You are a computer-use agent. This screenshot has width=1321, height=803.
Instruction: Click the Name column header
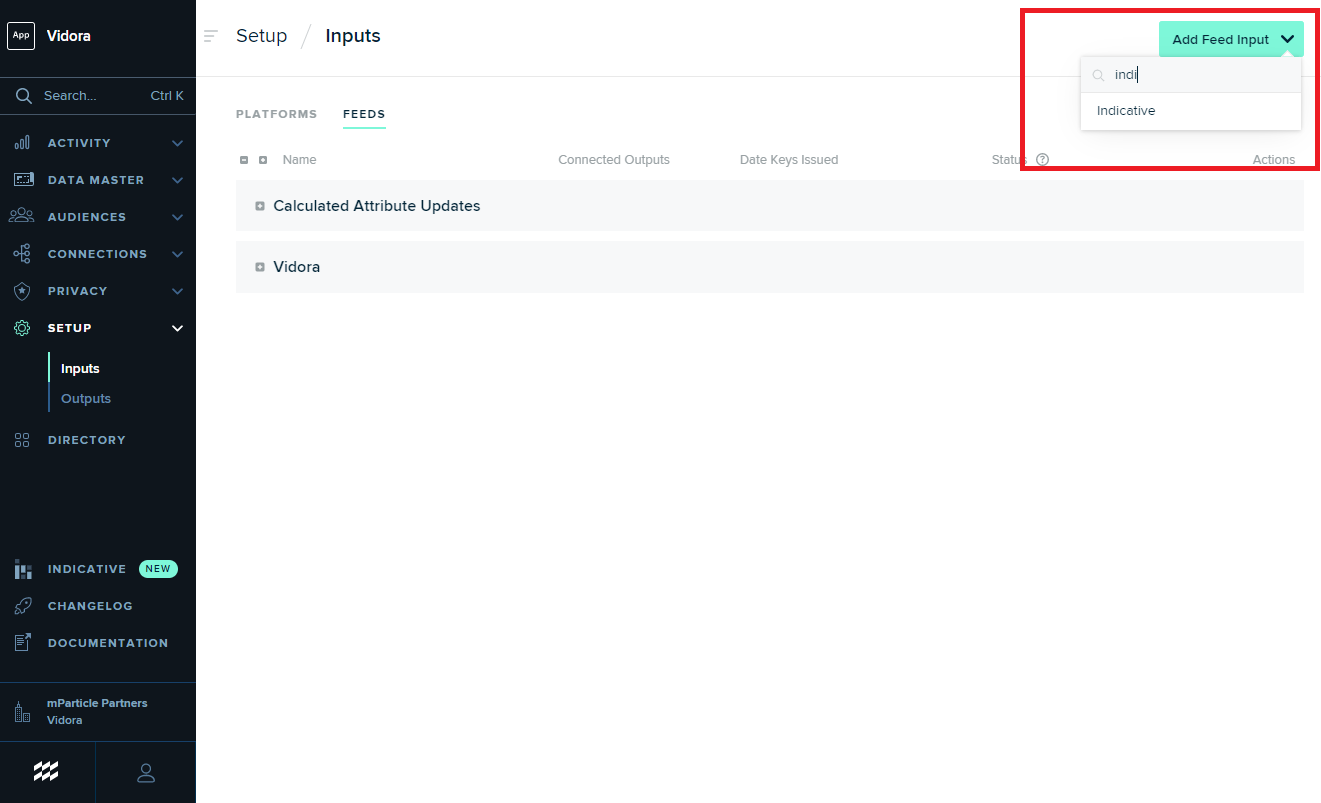[299, 160]
